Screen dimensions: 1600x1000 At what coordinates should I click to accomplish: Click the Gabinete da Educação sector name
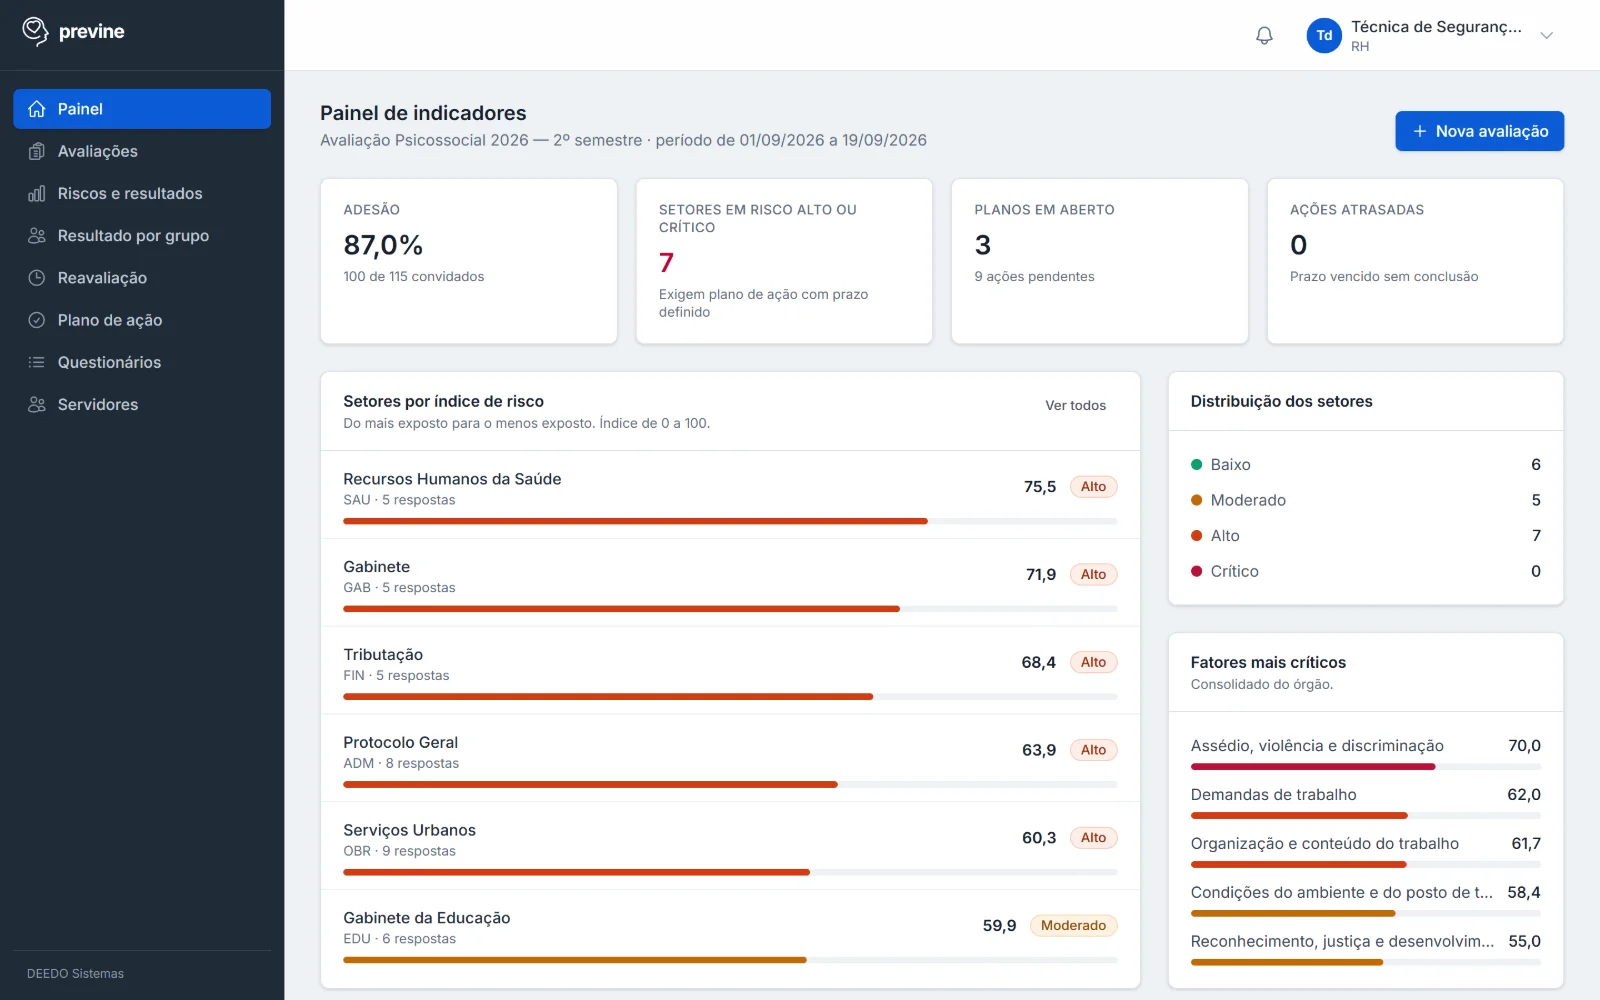pyautogui.click(x=426, y=918)
